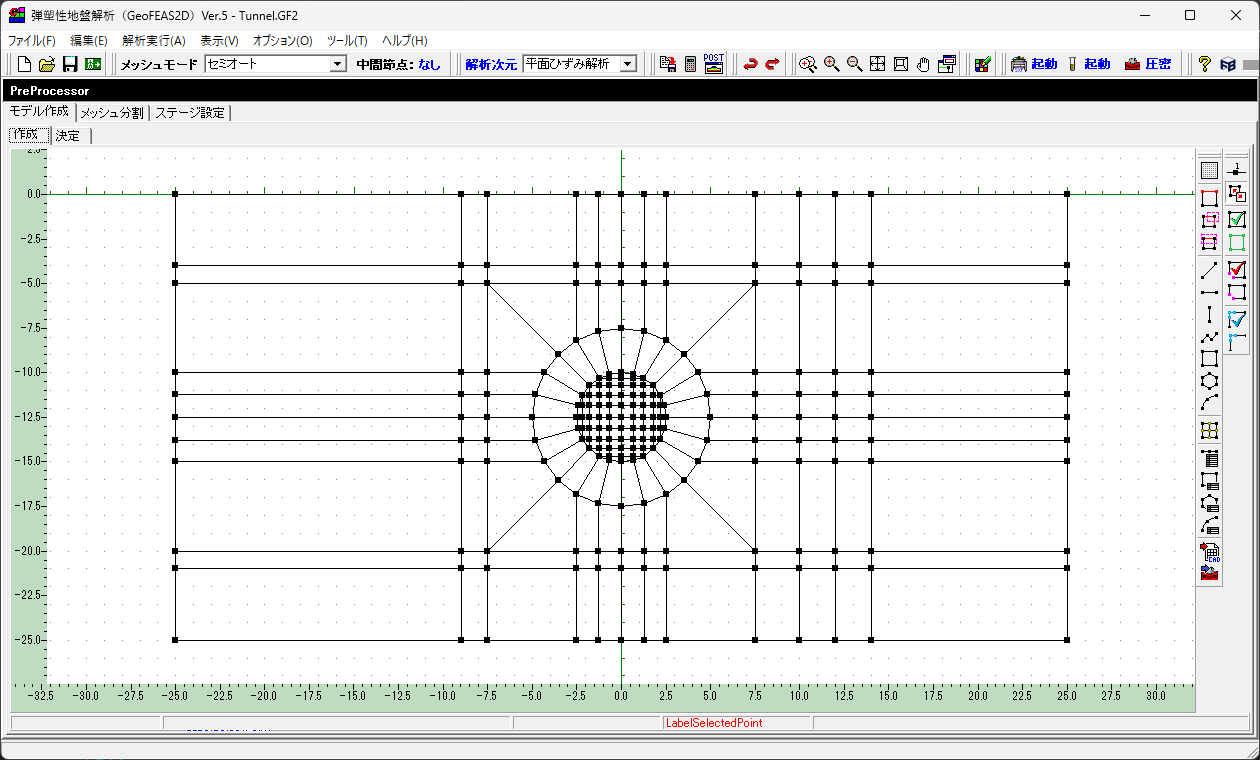This screenshot has width=1260, height=760.
Task: Switch to the モデル作成 tab
Action: click(x=39, y=112)
